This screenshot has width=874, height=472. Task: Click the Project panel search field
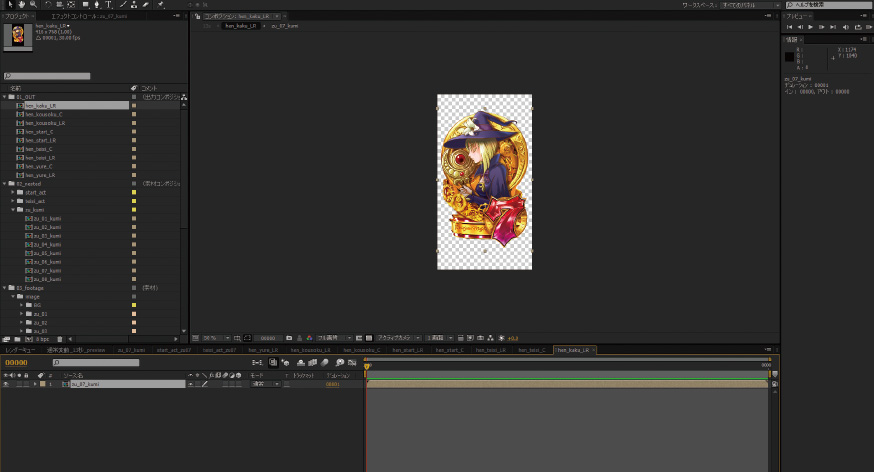click(x=47, y=76)
